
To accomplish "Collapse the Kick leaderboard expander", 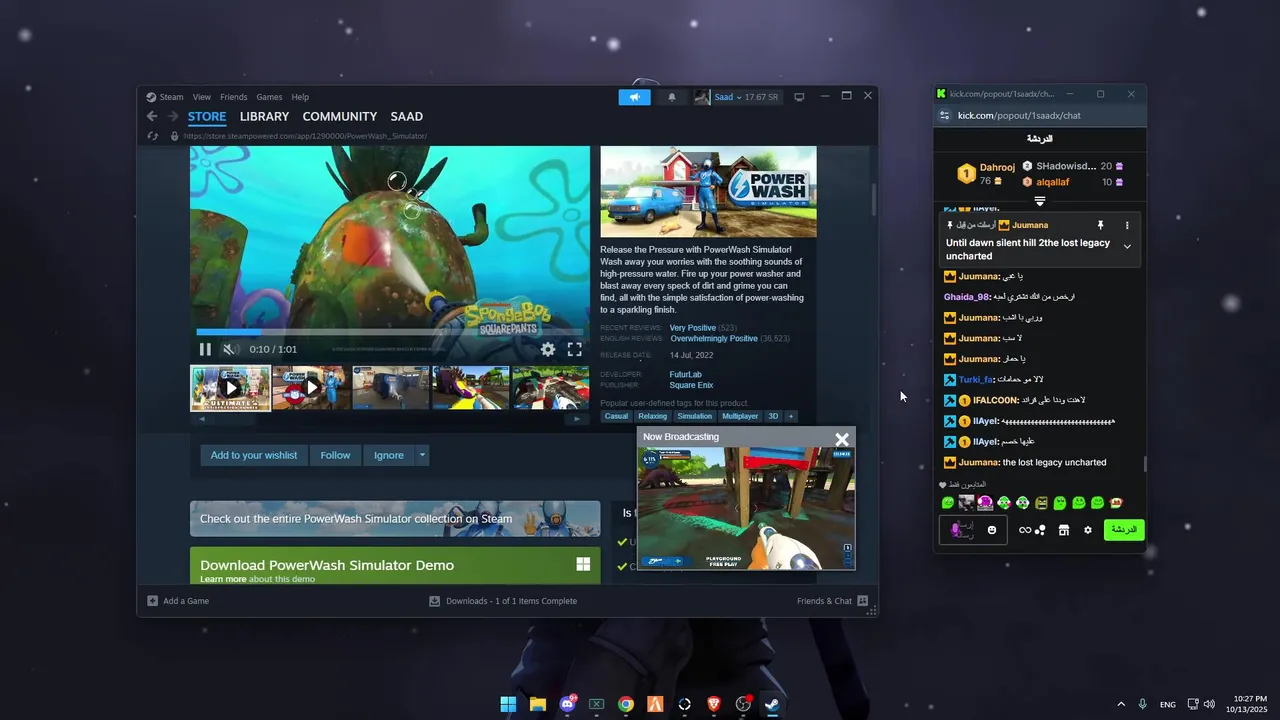I will point(1040,201).
